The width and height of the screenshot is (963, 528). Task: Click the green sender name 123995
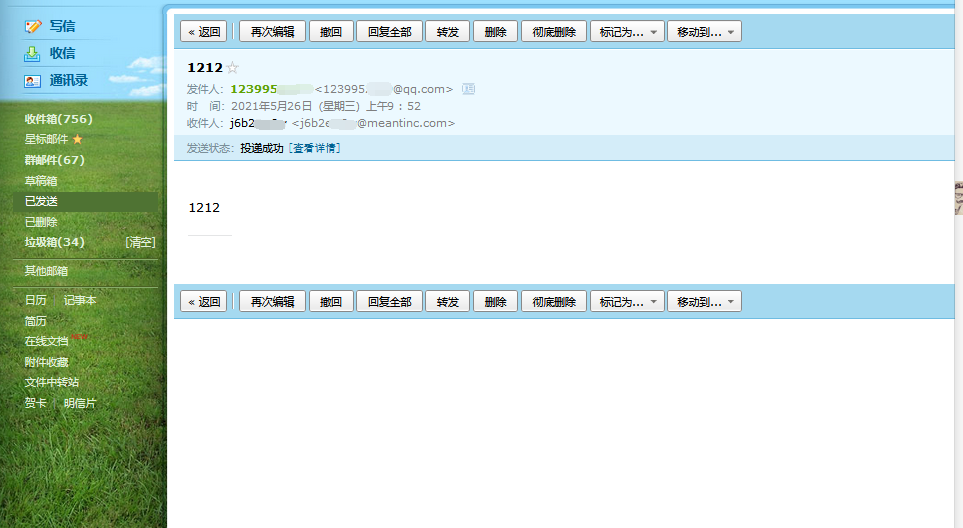tap(254, 89)
